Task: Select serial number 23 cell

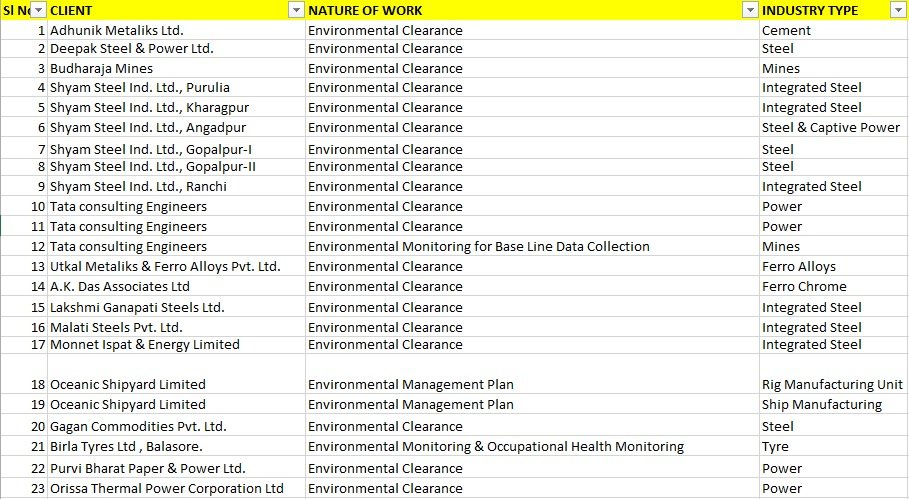Action: point(24,488)
